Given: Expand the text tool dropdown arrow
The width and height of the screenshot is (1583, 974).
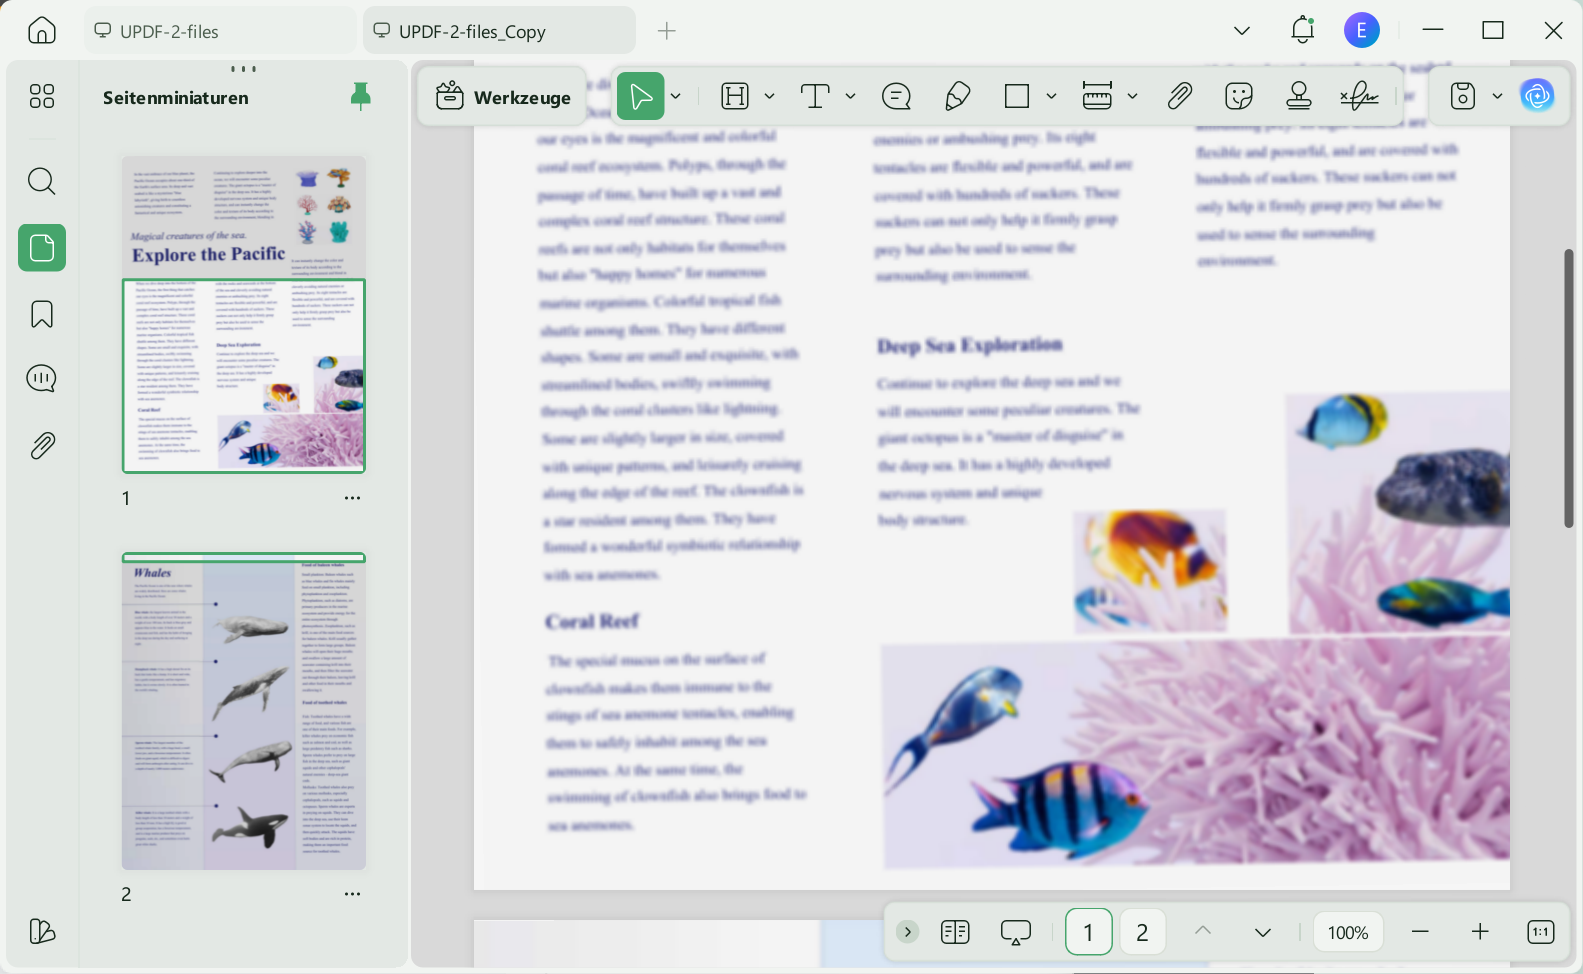Looking at the screenshot, I should (x=850, y=96).
